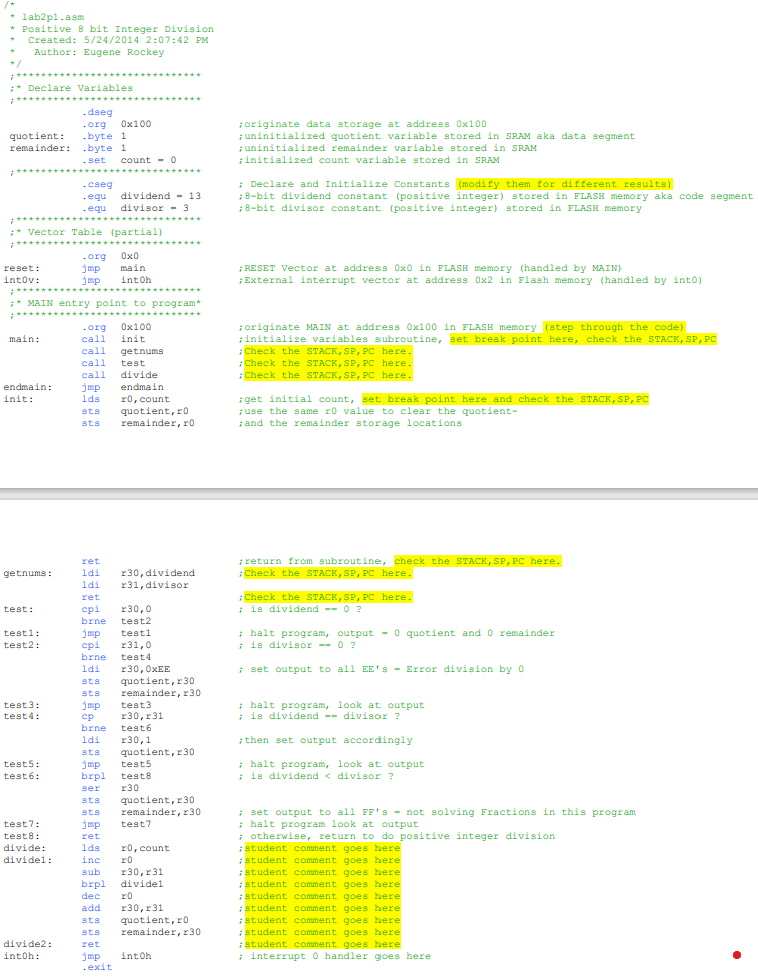Click the 'getnums:' label
The height and width of the screenshot is (978, 758).
(x=27, y=573)
